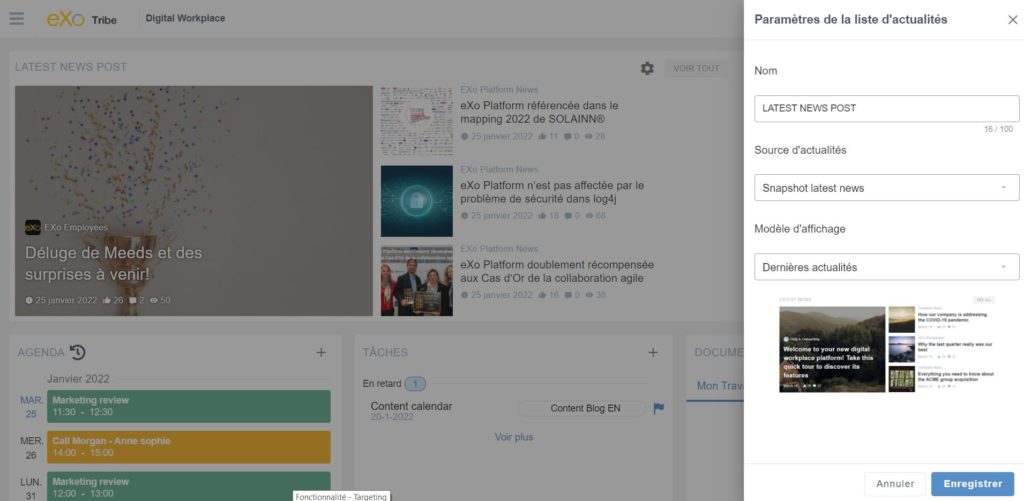Add a new task with plus
1024x501 pixels.
653,352
